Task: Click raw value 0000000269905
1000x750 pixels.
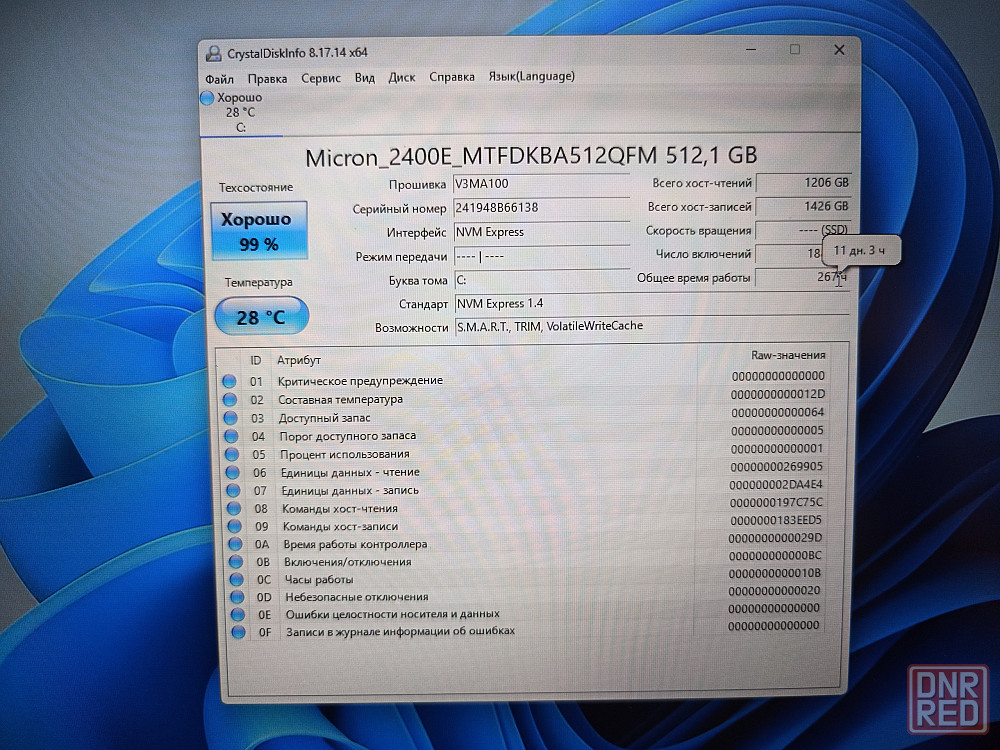Action: 777,467
